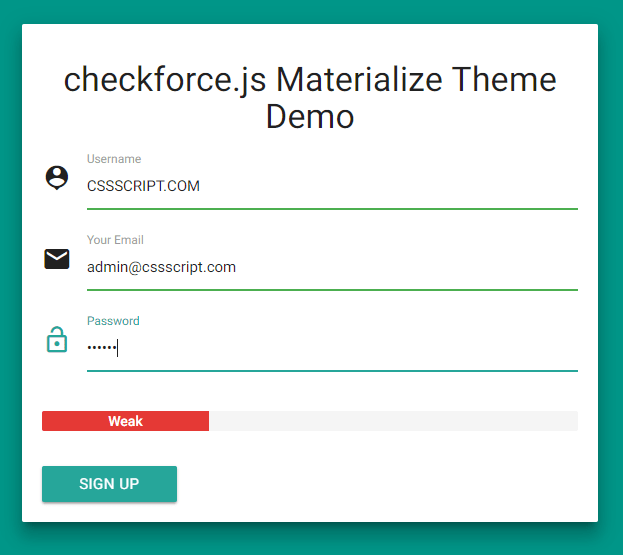Focus the Username field containing CSSSCRIPT.COM

(332, 186)
